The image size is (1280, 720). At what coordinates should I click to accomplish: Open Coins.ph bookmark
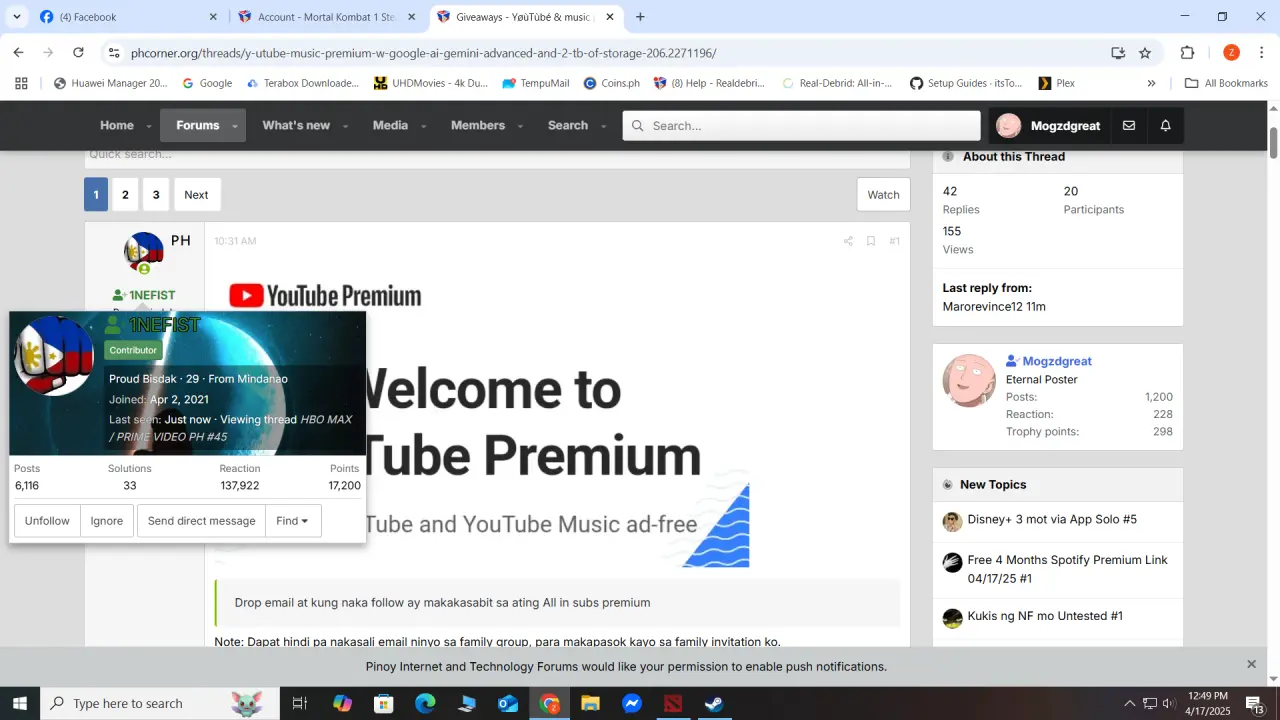(x=611, y=83)
